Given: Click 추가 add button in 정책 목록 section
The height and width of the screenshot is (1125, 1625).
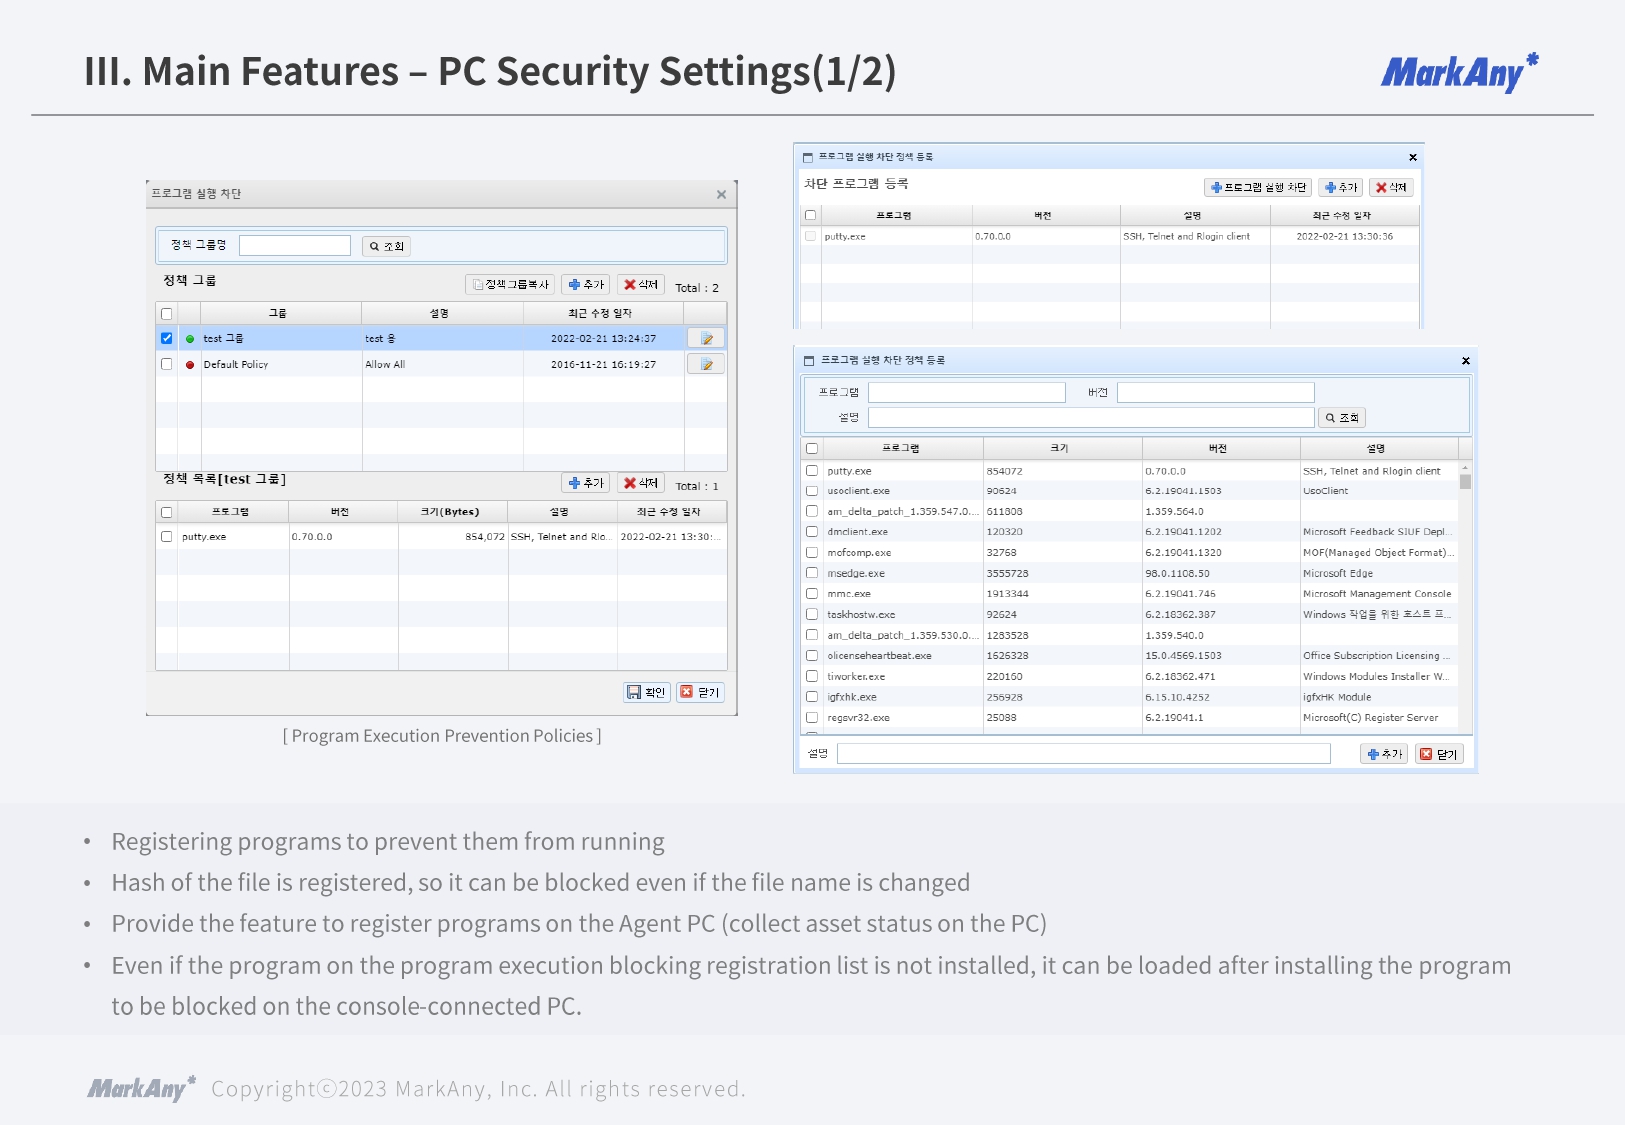Looking at the screenshot, I should click(586, 483).
